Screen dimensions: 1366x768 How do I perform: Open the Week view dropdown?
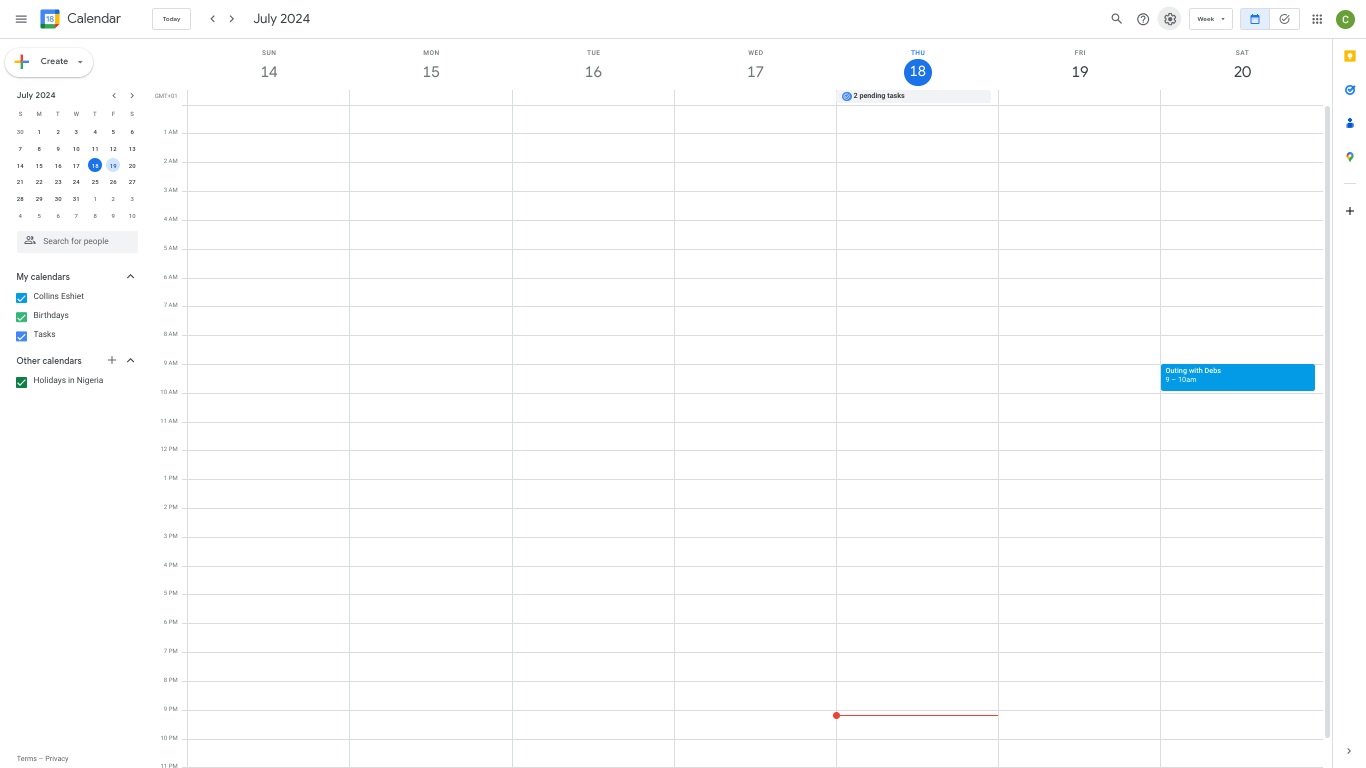coord(1211,19)
